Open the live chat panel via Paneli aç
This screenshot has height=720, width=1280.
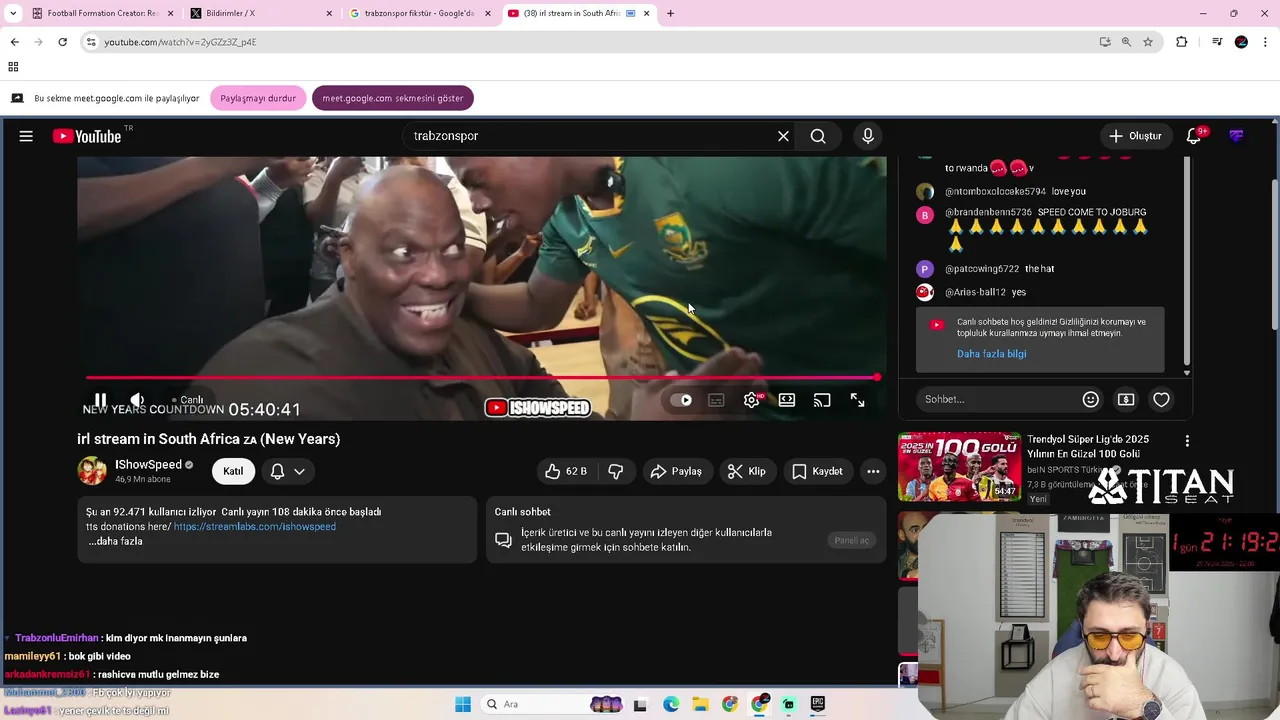click(x=852, y=540)
